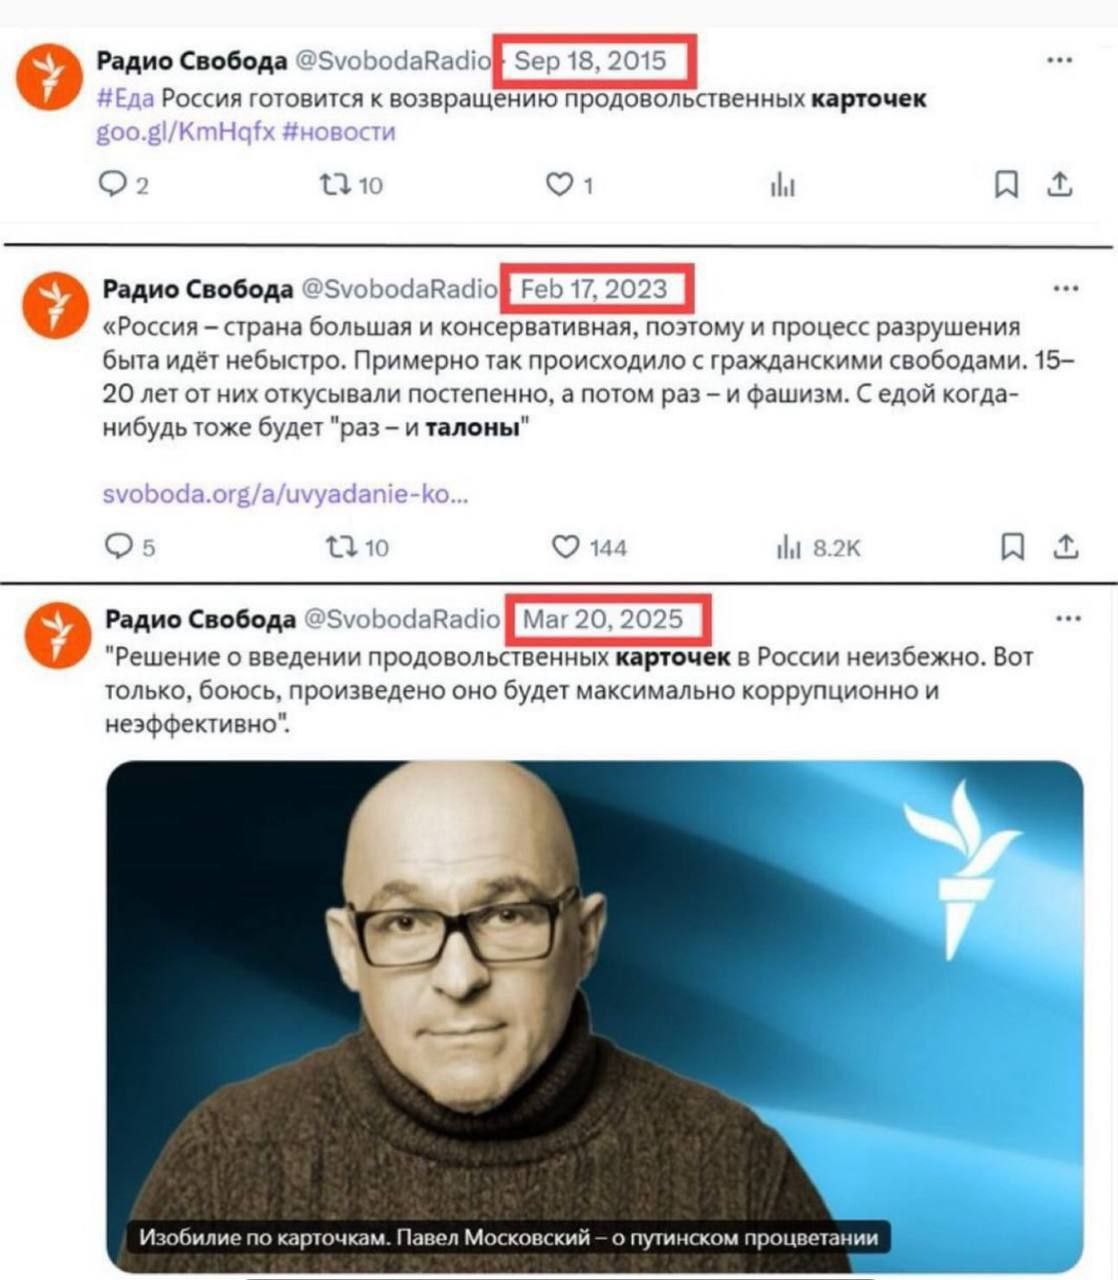Screen dimensions: 1118x1280
Task: Open the Павел Московский article image card
Action: click(594, 1016)
